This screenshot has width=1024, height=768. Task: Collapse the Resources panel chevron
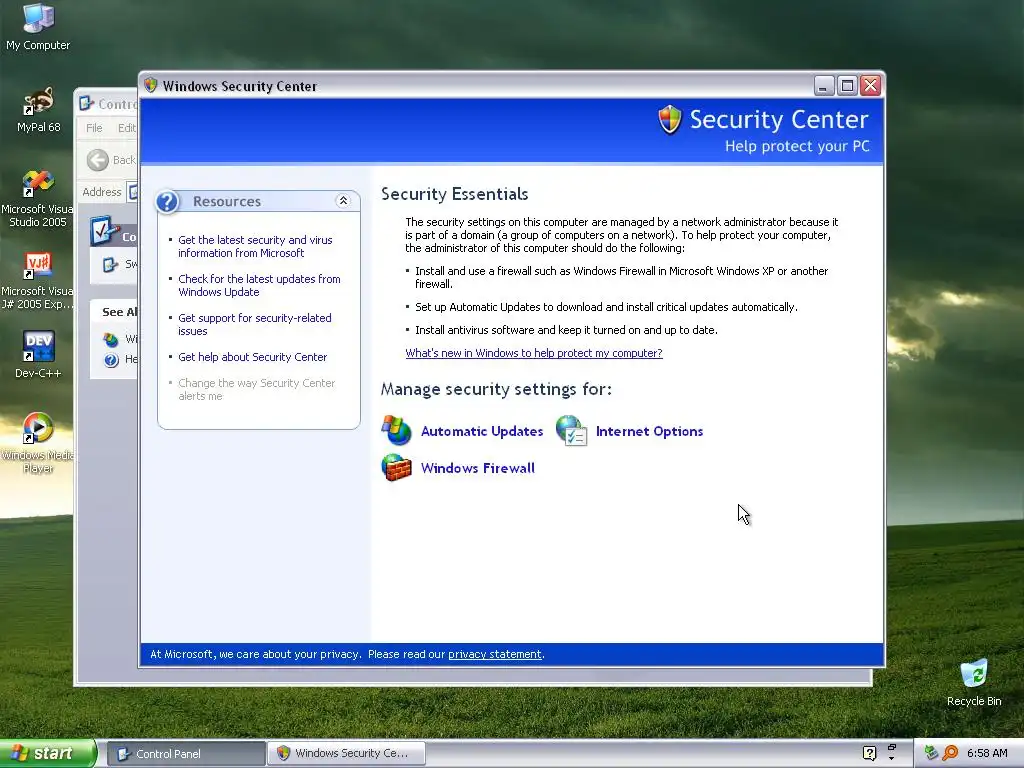pyautogui.click(x=343, y=200)
